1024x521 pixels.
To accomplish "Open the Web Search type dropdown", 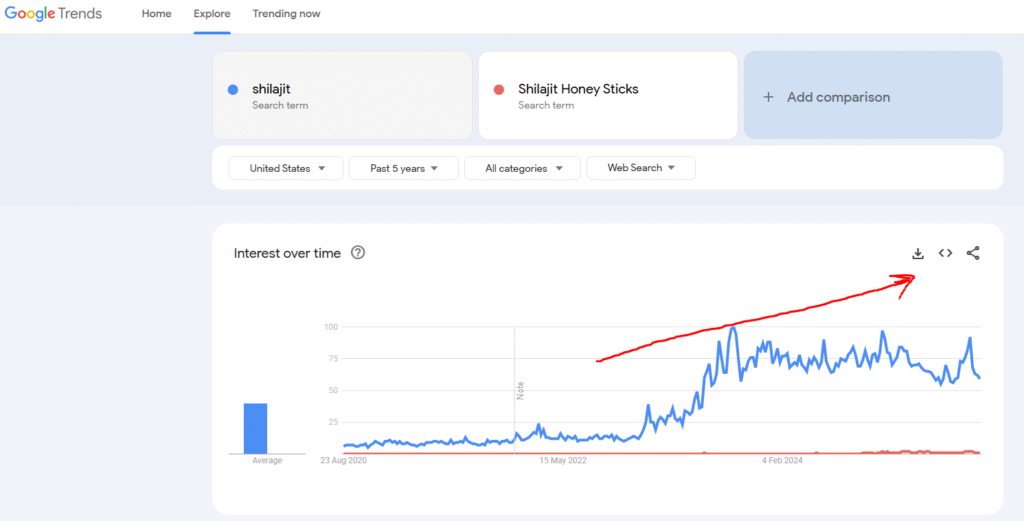I will pyautogui.click(x=641, y=168).
